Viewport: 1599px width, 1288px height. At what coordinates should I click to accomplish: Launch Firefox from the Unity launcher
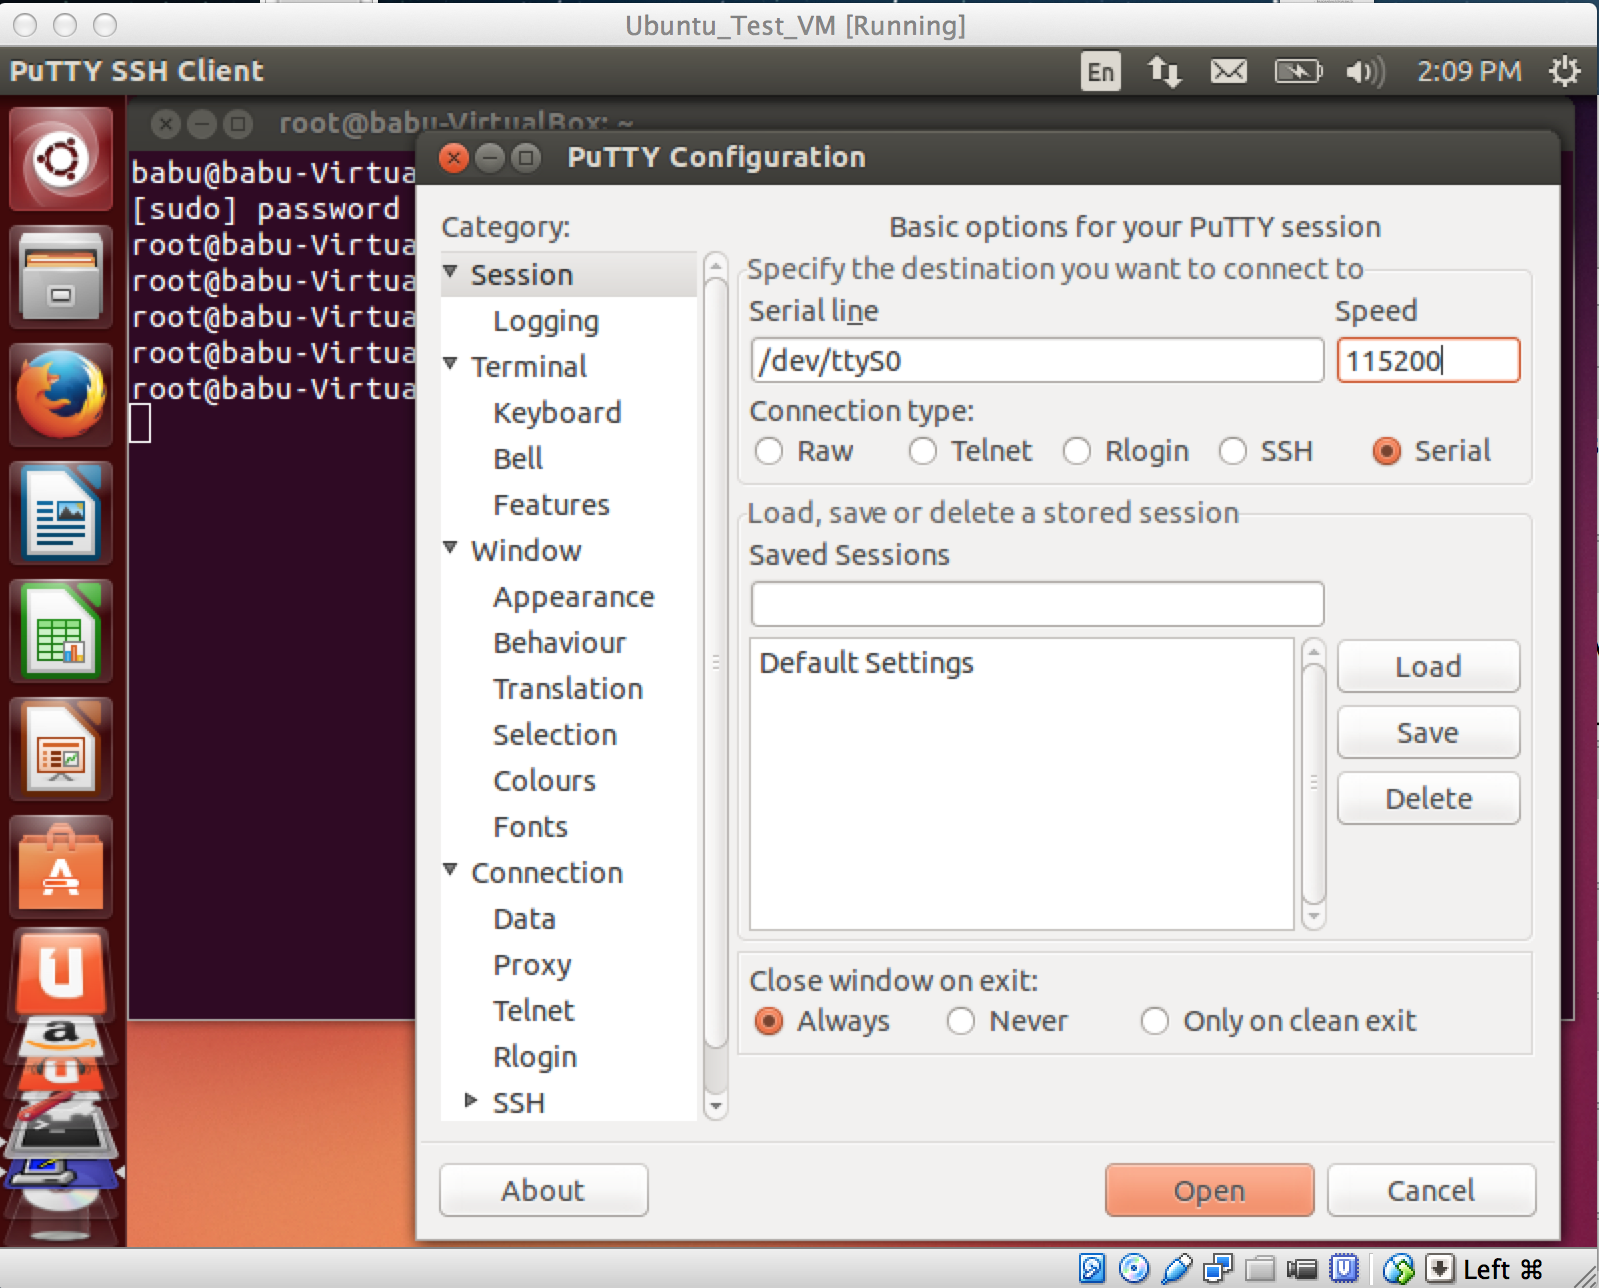click(61, 396)
